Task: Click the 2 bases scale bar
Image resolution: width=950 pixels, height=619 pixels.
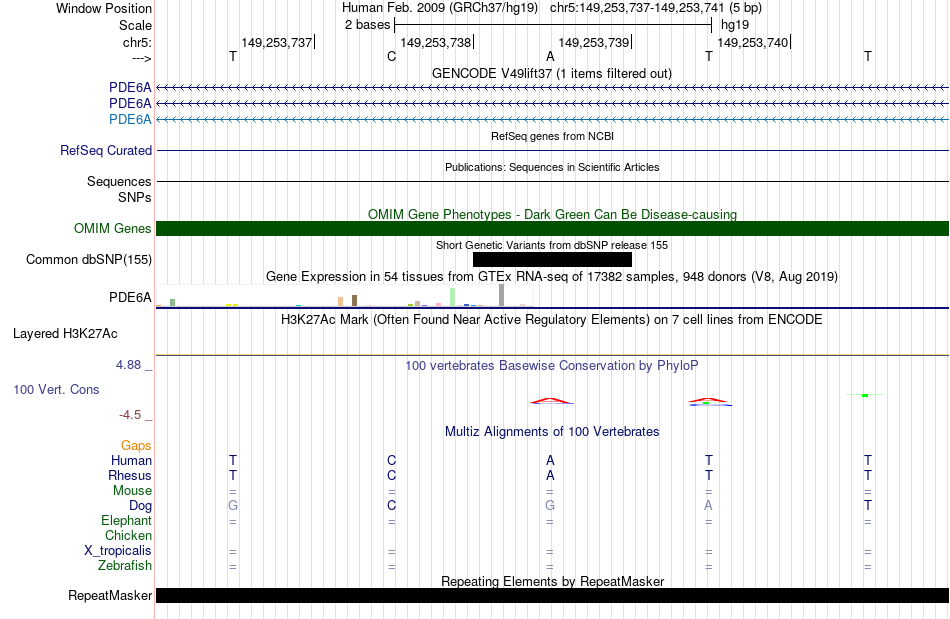Action: (x=553, y=25)
